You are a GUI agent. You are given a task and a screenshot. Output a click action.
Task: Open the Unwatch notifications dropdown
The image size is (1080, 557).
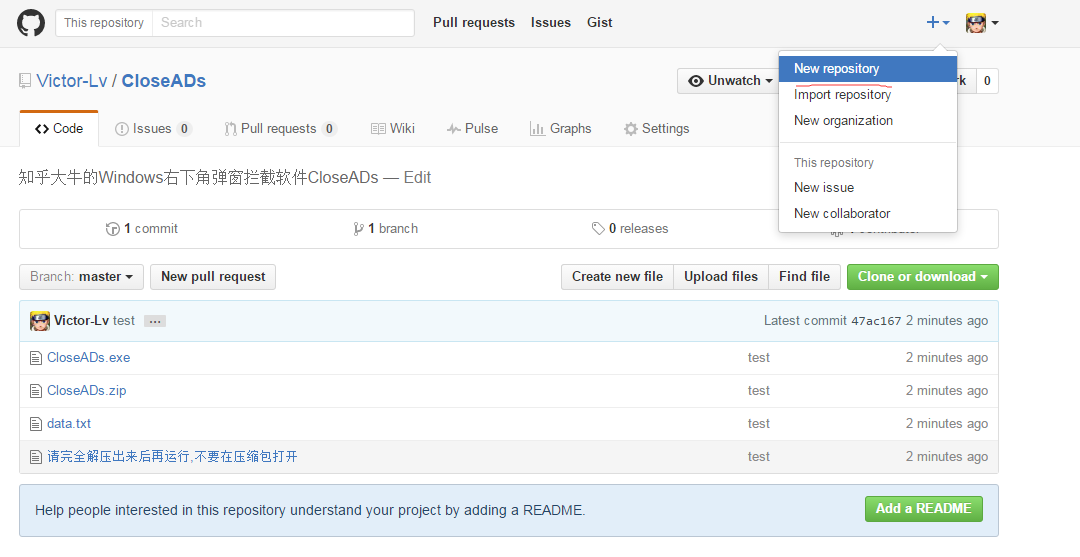(x=730, y=81)
